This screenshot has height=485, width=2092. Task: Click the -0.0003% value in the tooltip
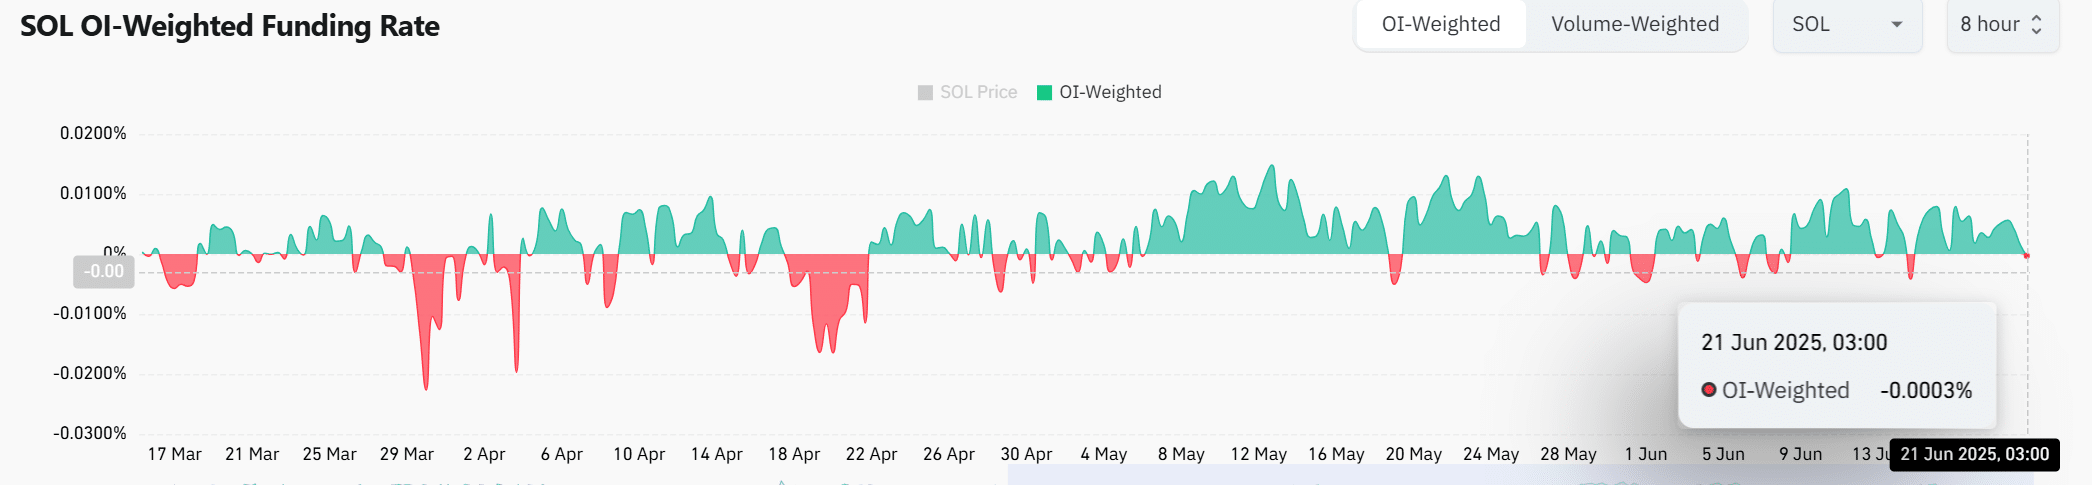pyautogui.click(x=1926, y=390)
